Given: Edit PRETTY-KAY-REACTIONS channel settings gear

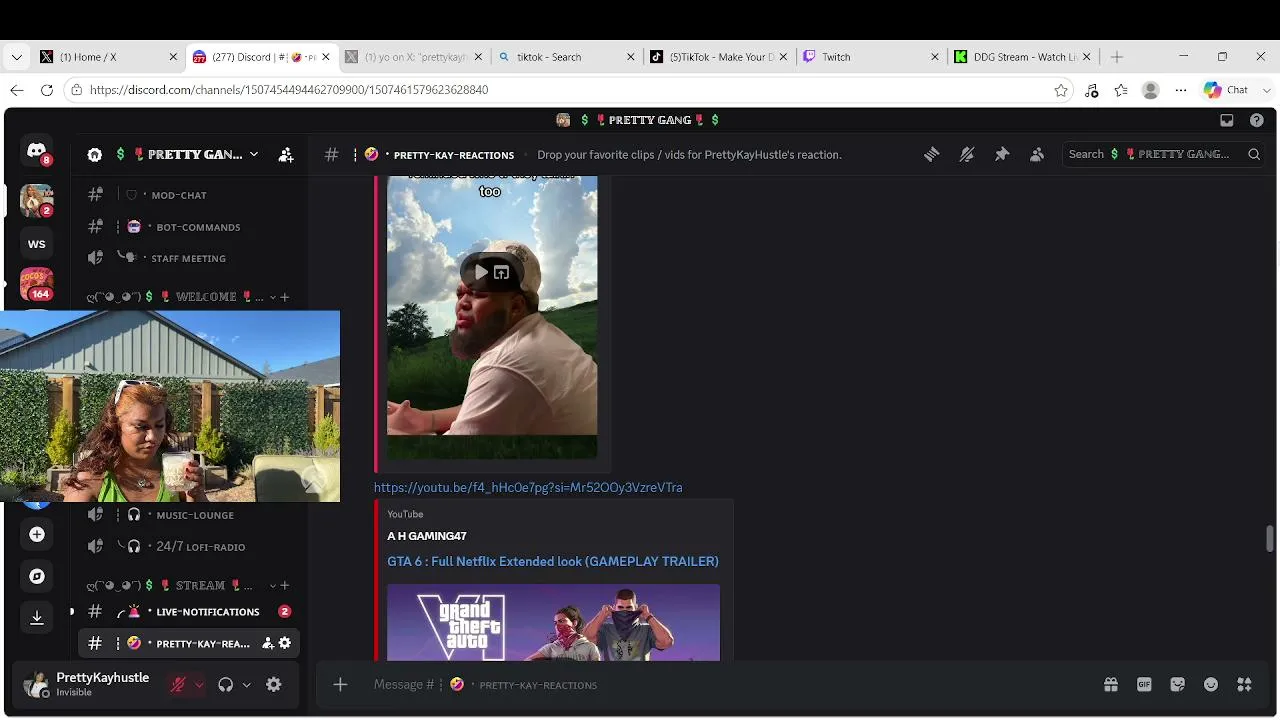Looking at the screenshot, I should click(285, 643).
